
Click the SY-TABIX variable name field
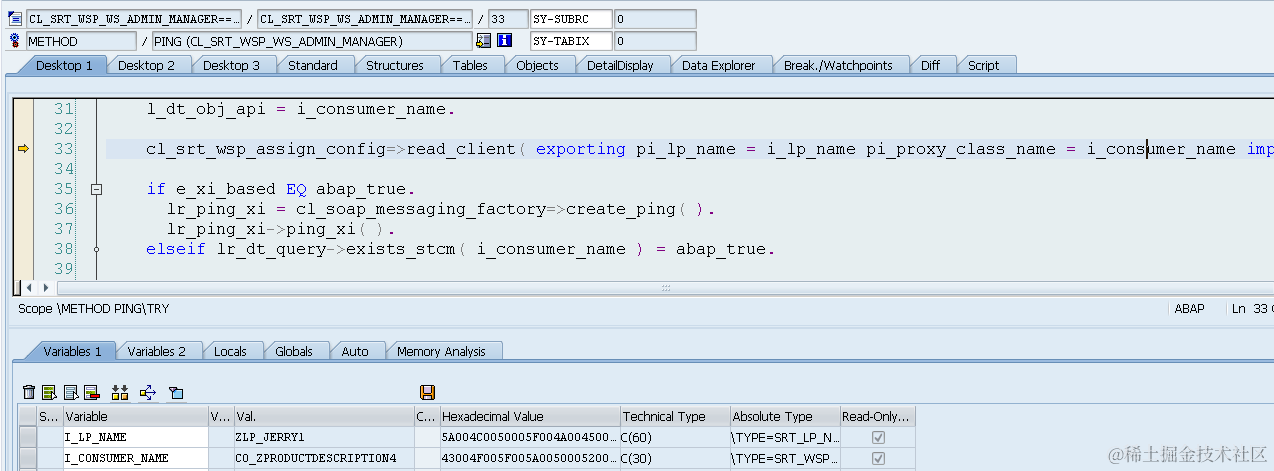pyautogui.click(x=571, y=41)
